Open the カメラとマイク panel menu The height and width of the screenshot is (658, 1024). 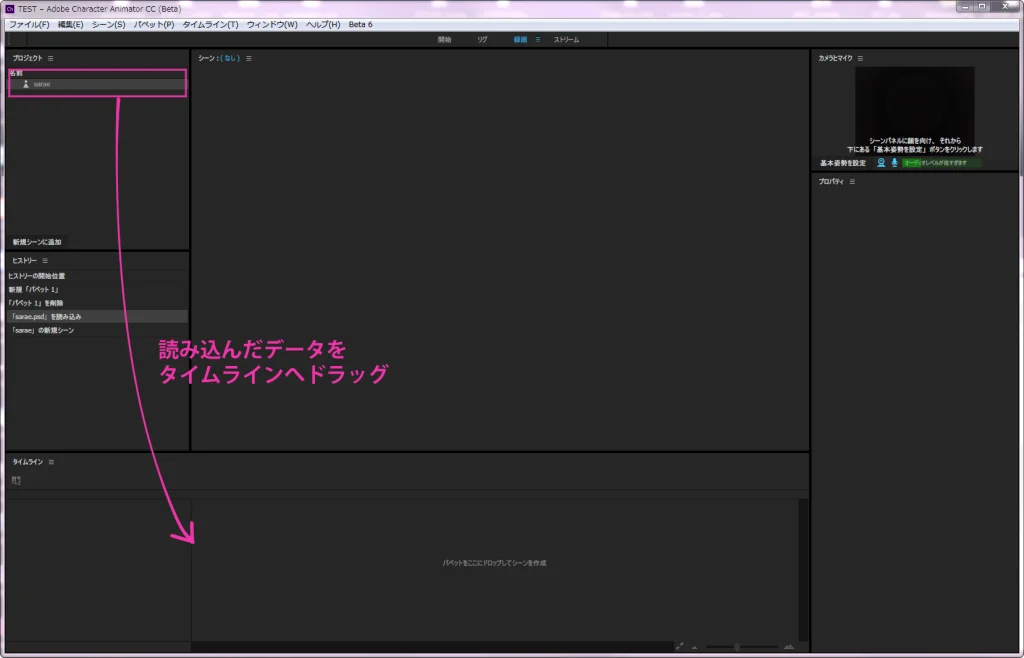(860, 58)
